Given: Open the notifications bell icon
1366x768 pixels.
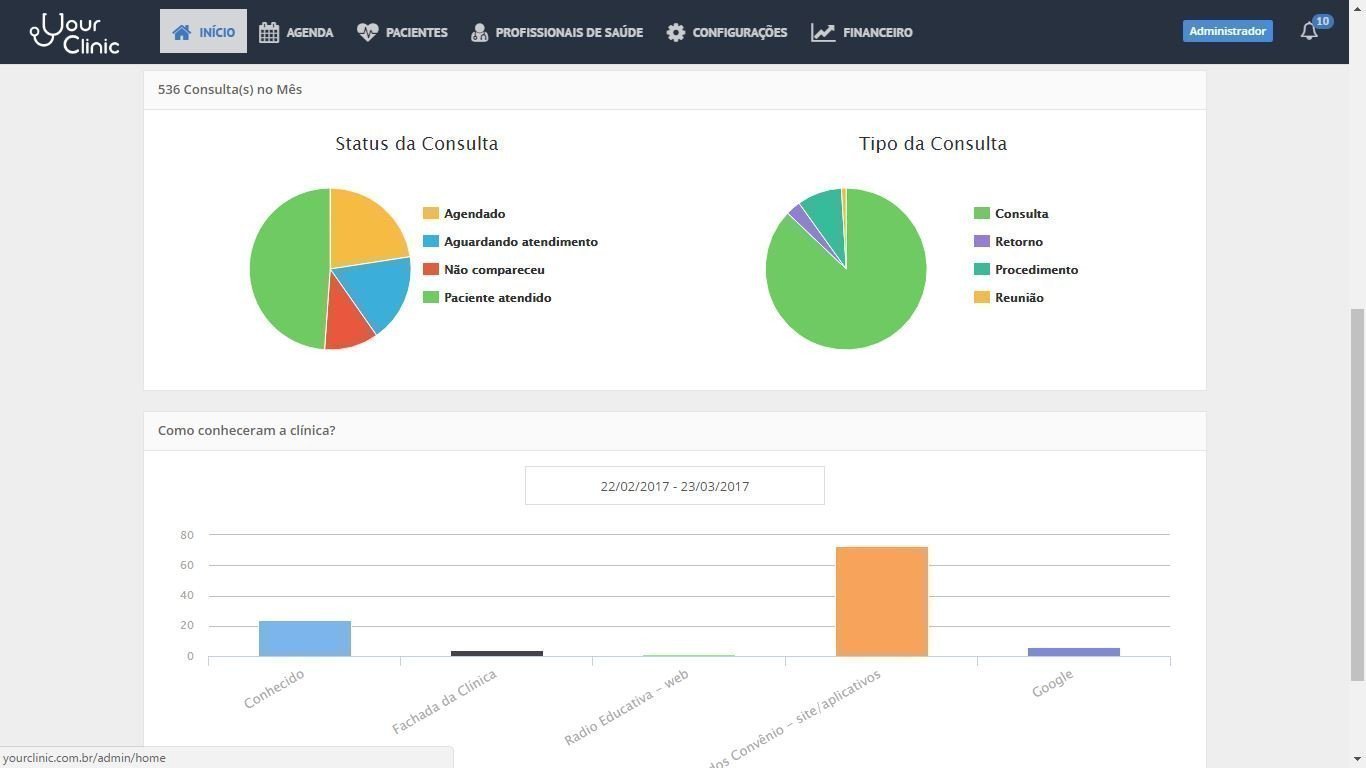Looking at the screenshot, I should coord(1309,31).
